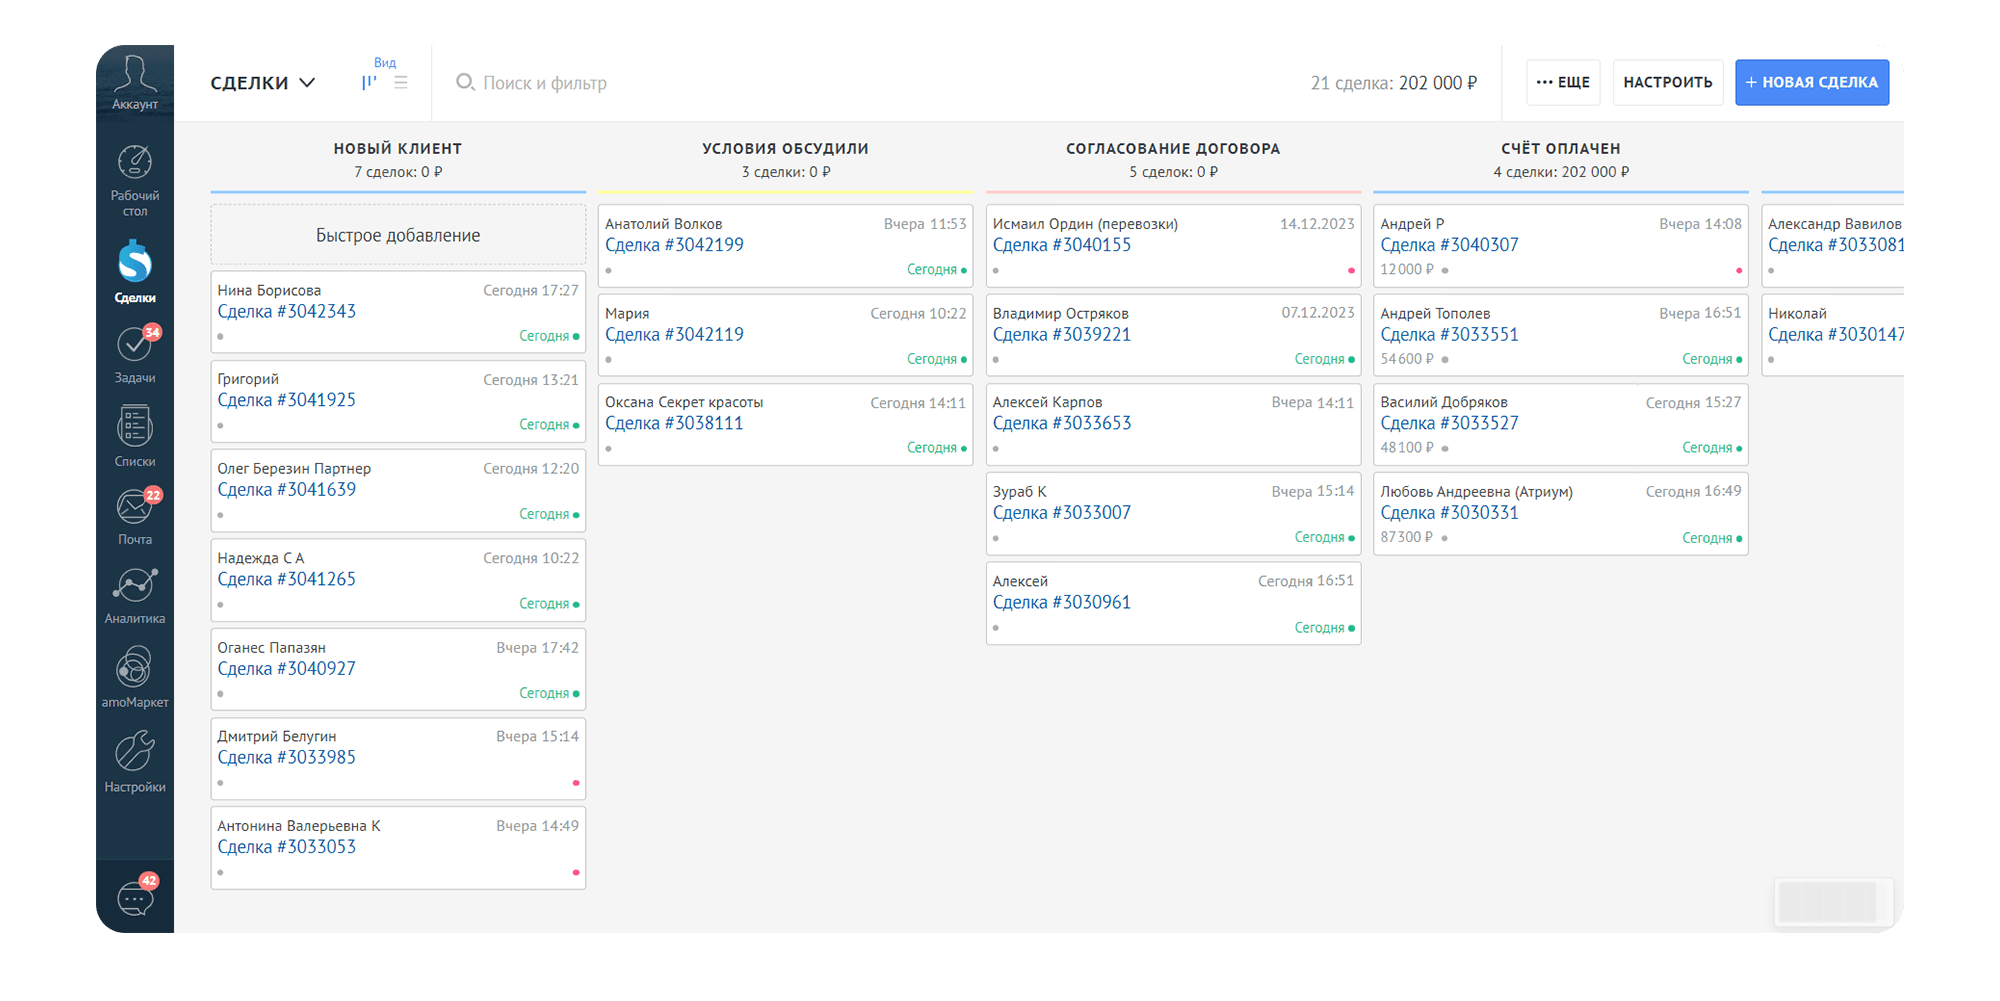Expand the СДЕЛКИ pipeline dropdown
2000x1001 pixels.
[262, 83]
